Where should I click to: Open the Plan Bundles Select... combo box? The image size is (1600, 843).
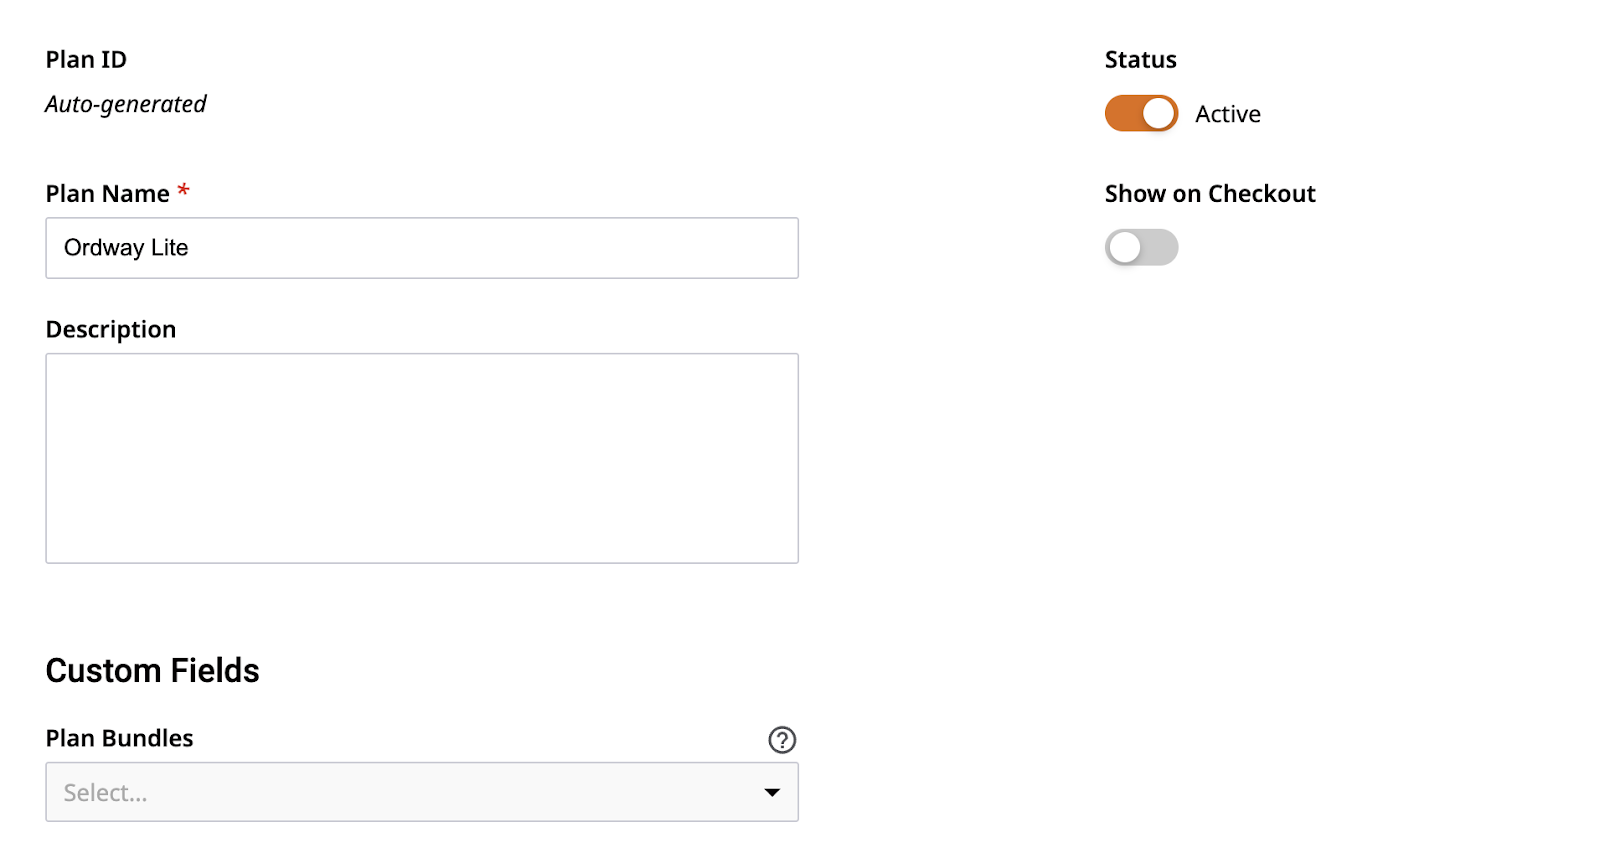[x=422, y=792]
